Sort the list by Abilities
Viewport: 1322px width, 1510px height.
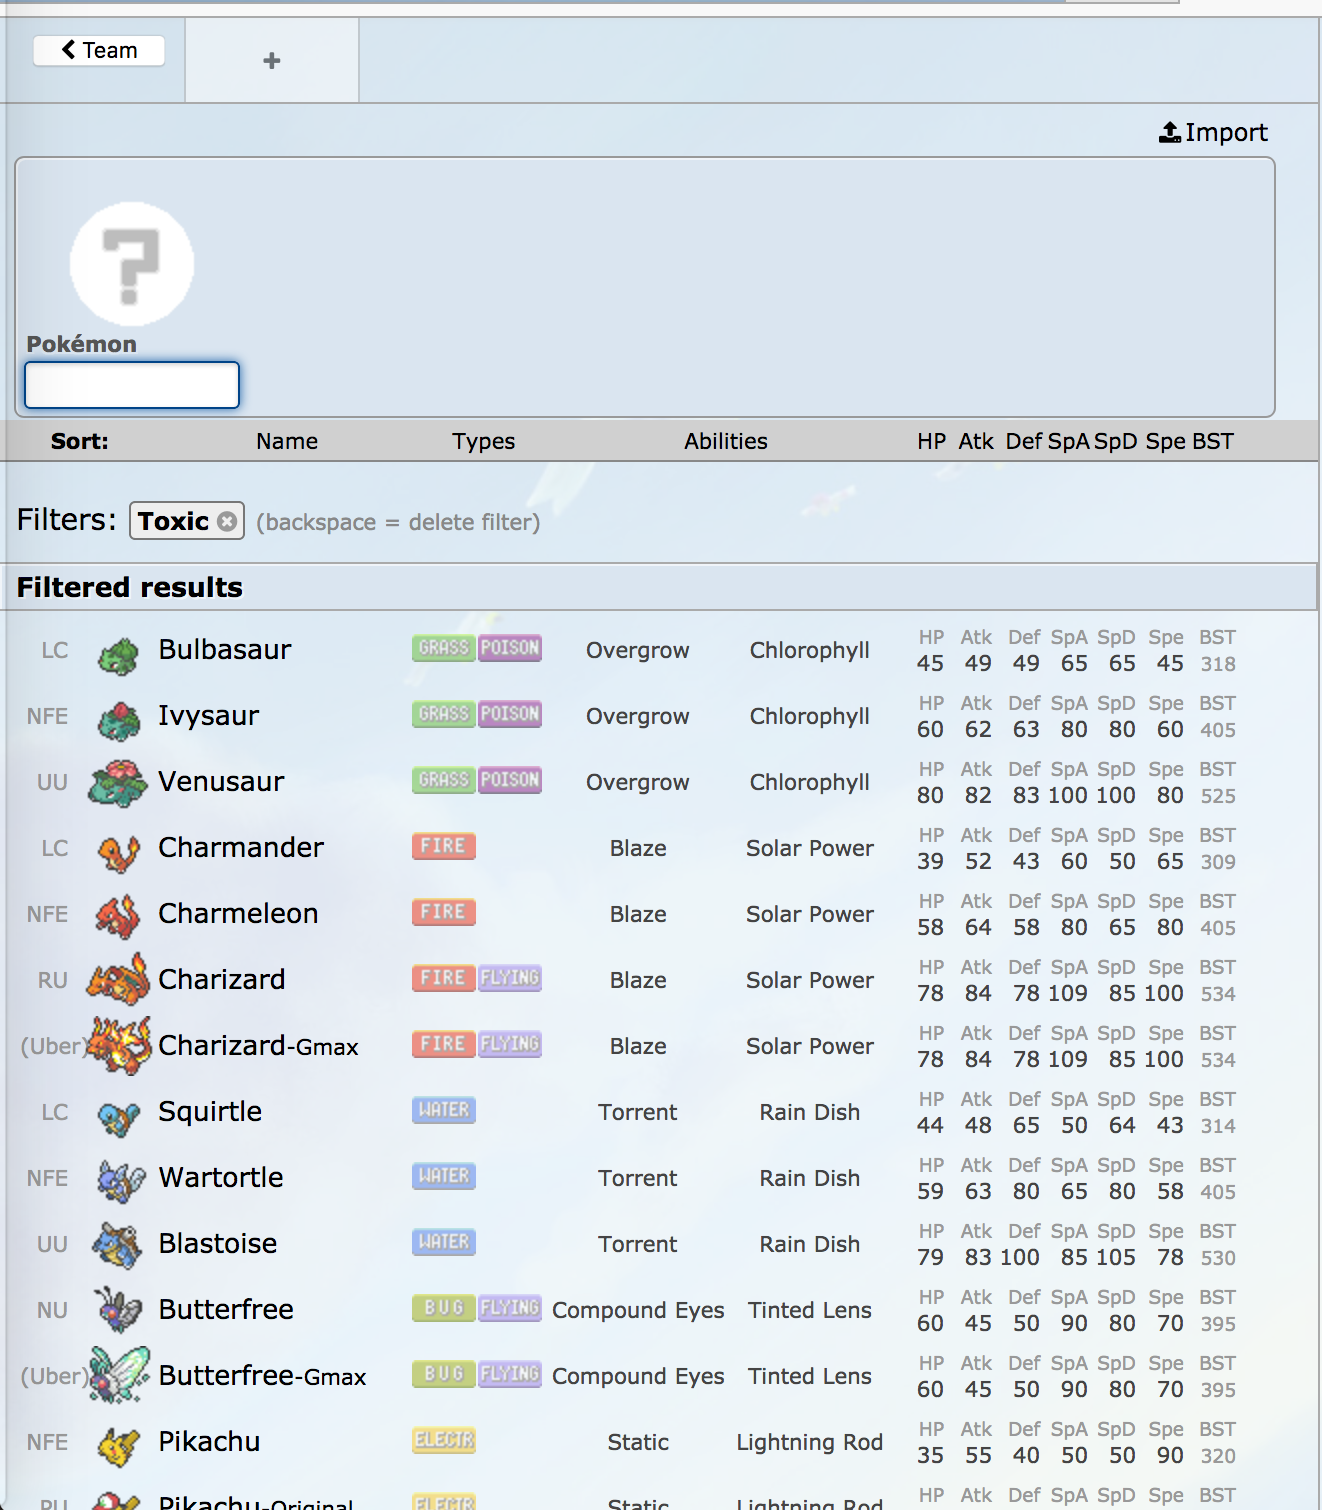click(725, 441)
